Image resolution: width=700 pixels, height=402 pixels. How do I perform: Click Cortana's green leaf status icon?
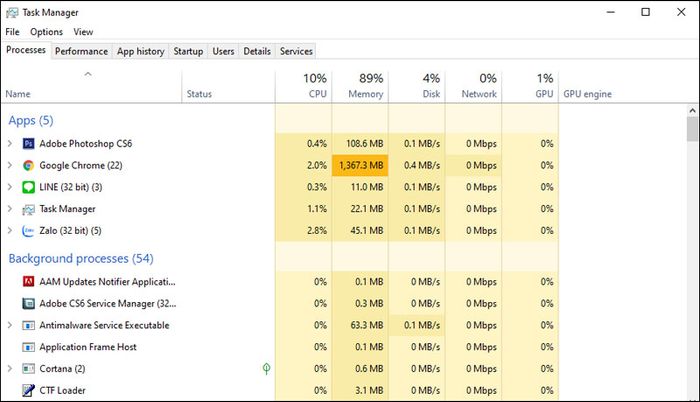267,368
